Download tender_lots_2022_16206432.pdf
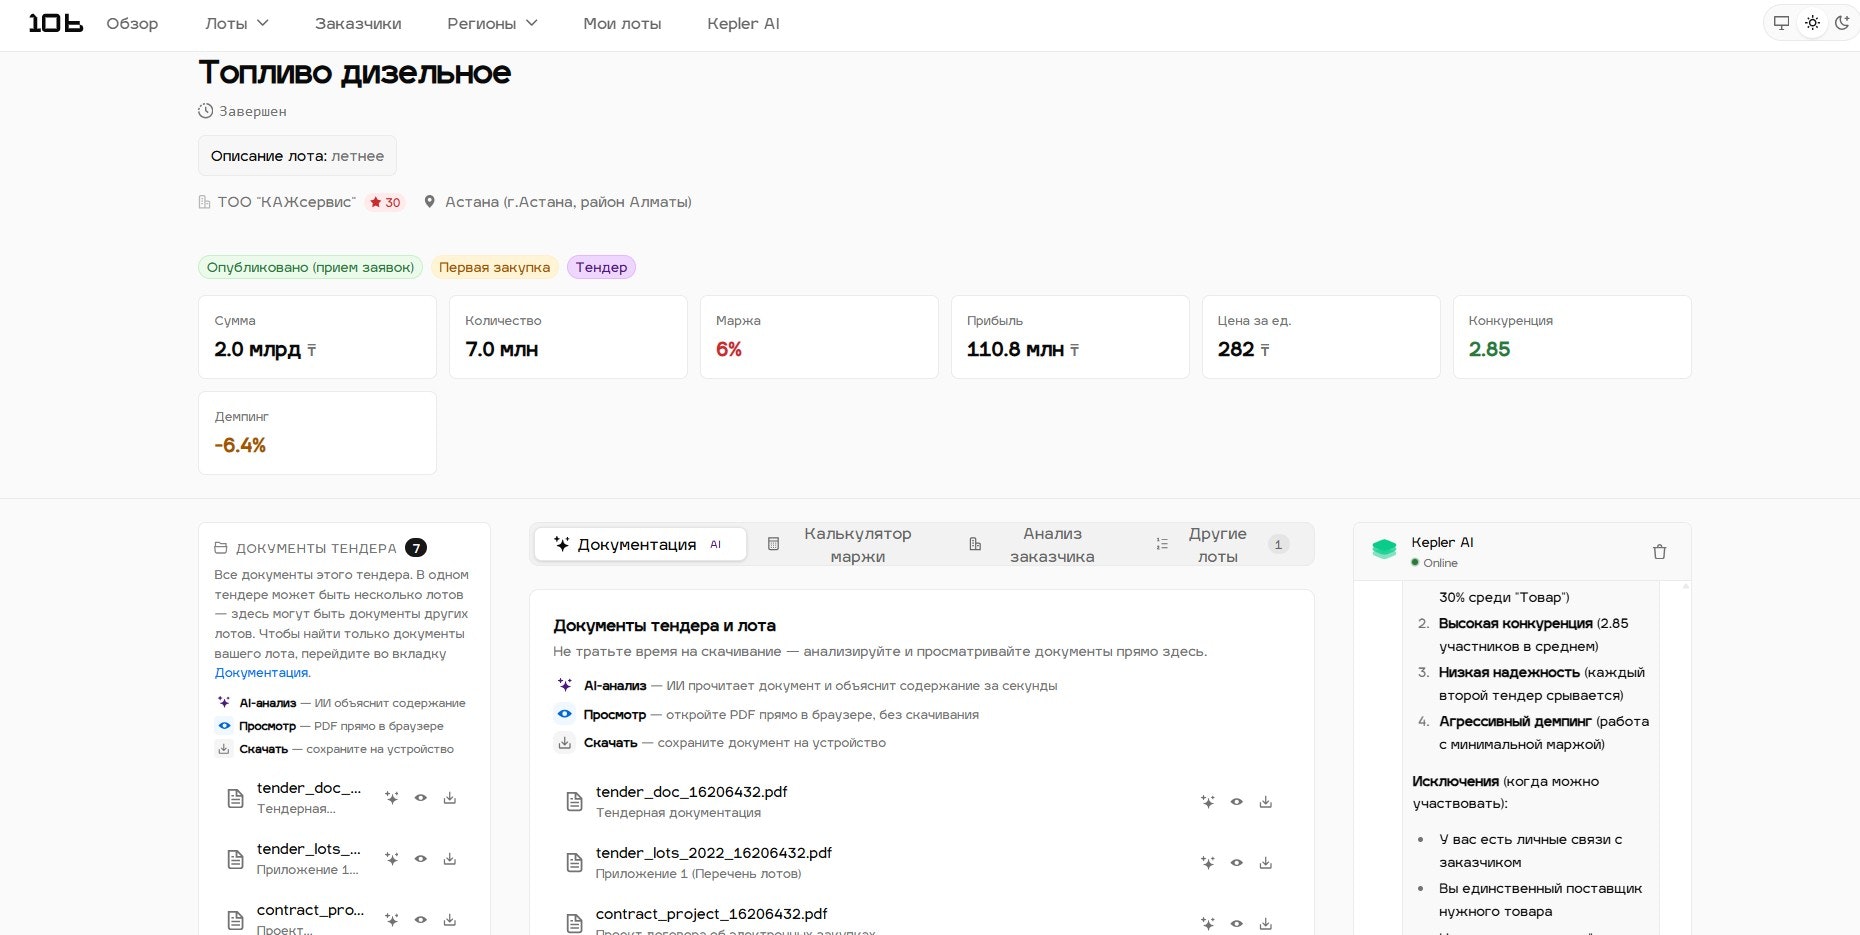Viewport: 1860px width, 935px height. (x=1266, y=863)
